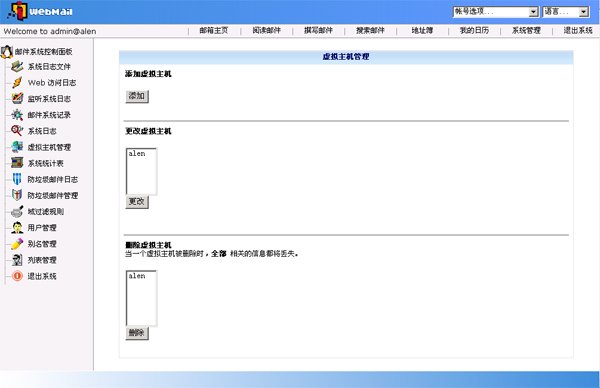Click the Web 访问日志 lightning icon

(x=17, y=83)
